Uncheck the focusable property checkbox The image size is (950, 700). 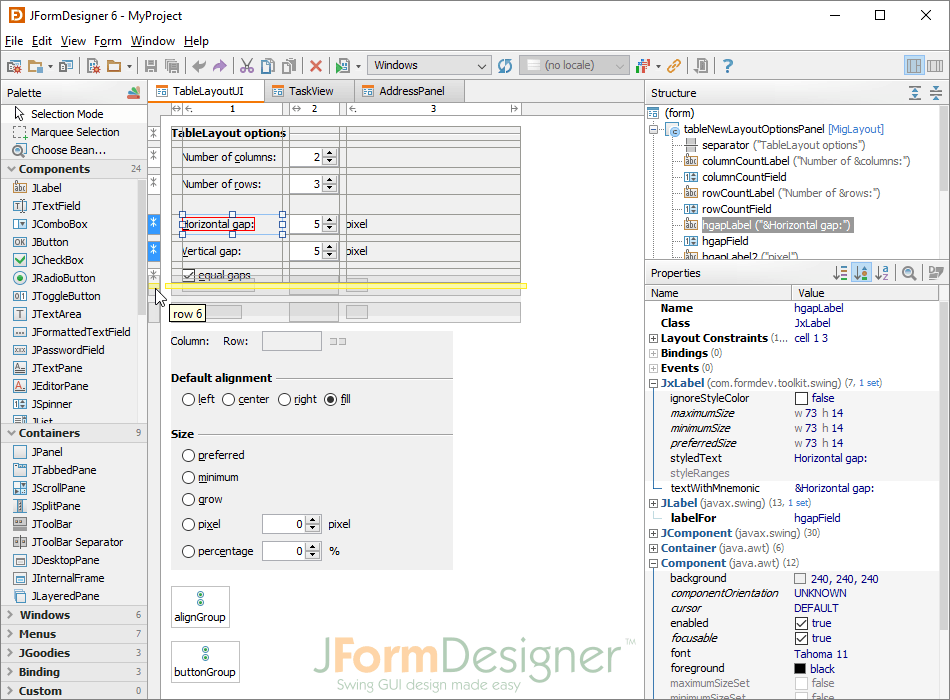click(x=801, y=638)
